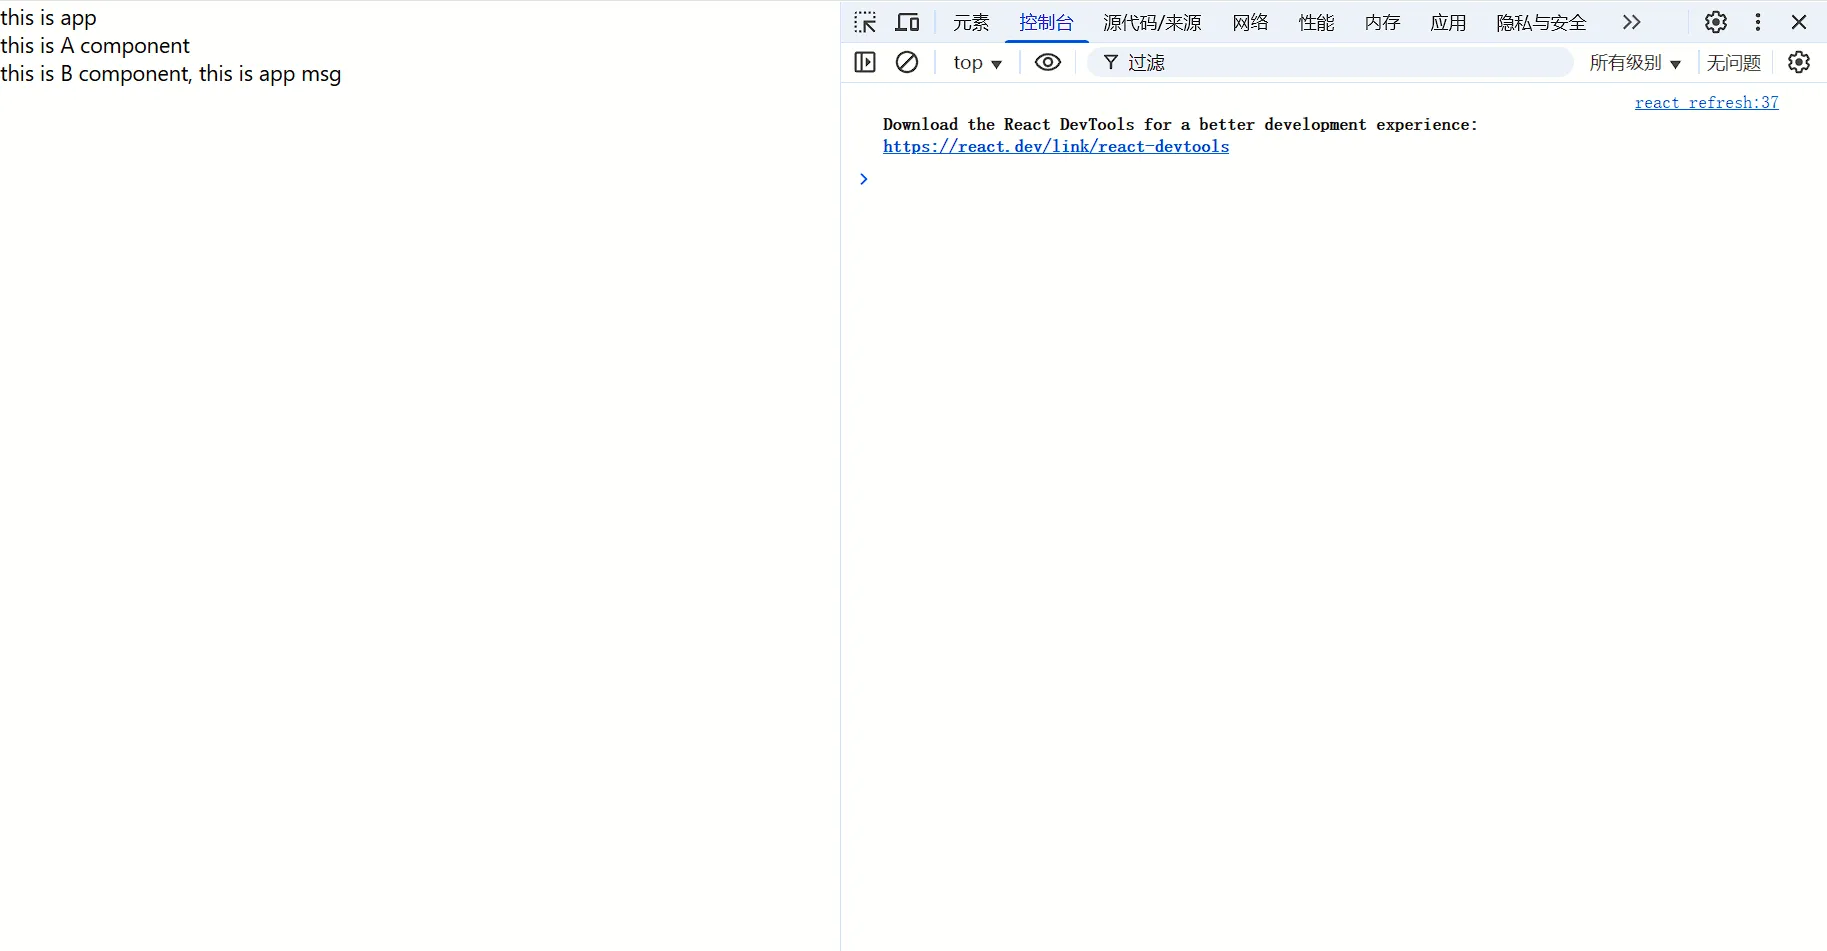Image resolution: width=1827 pixels, height=951 pixels.
Task: Activate the inspect element picker icon
Action: 865,22
